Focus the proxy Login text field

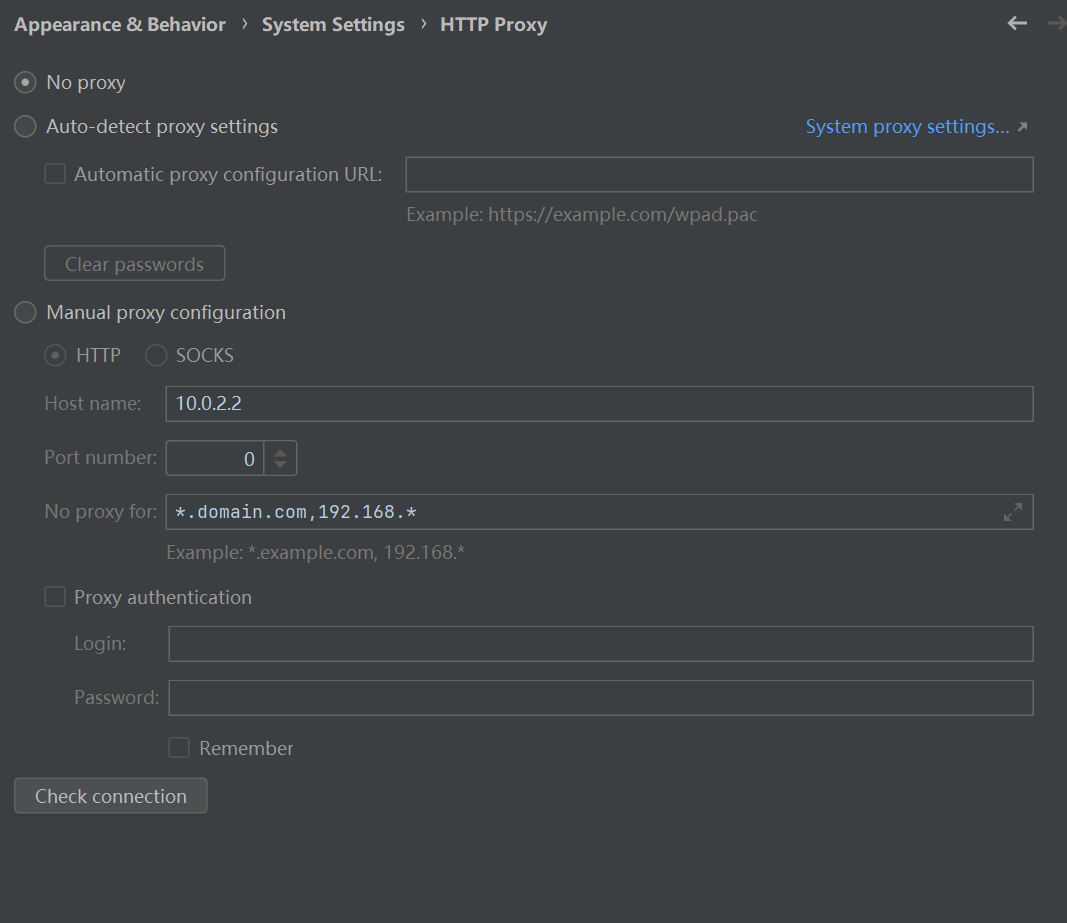click(x=600, y=644)
